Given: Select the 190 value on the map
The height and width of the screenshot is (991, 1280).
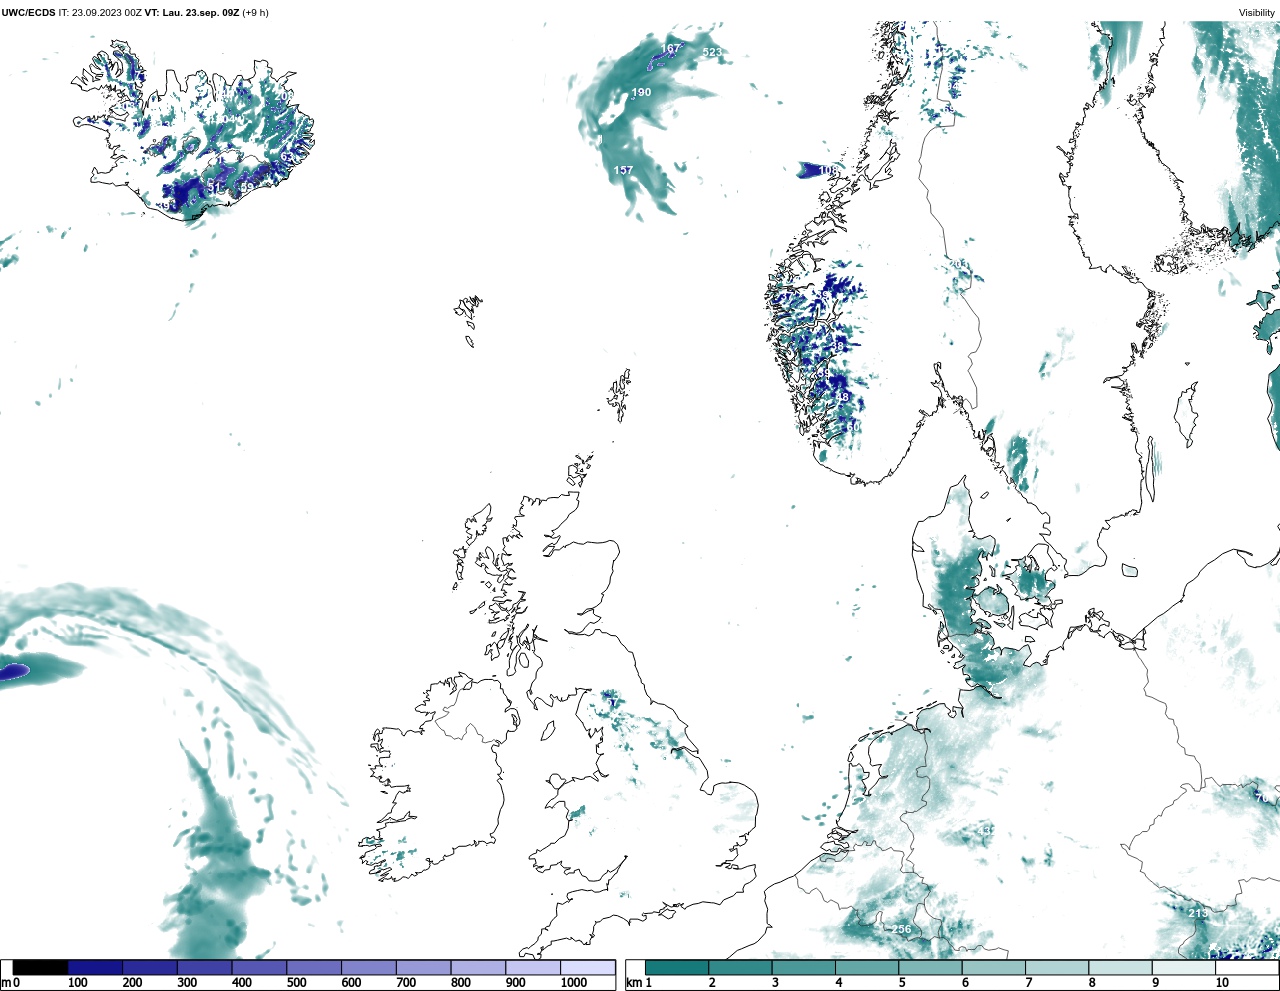Looking at the screenshot, I should pos(641,92).
